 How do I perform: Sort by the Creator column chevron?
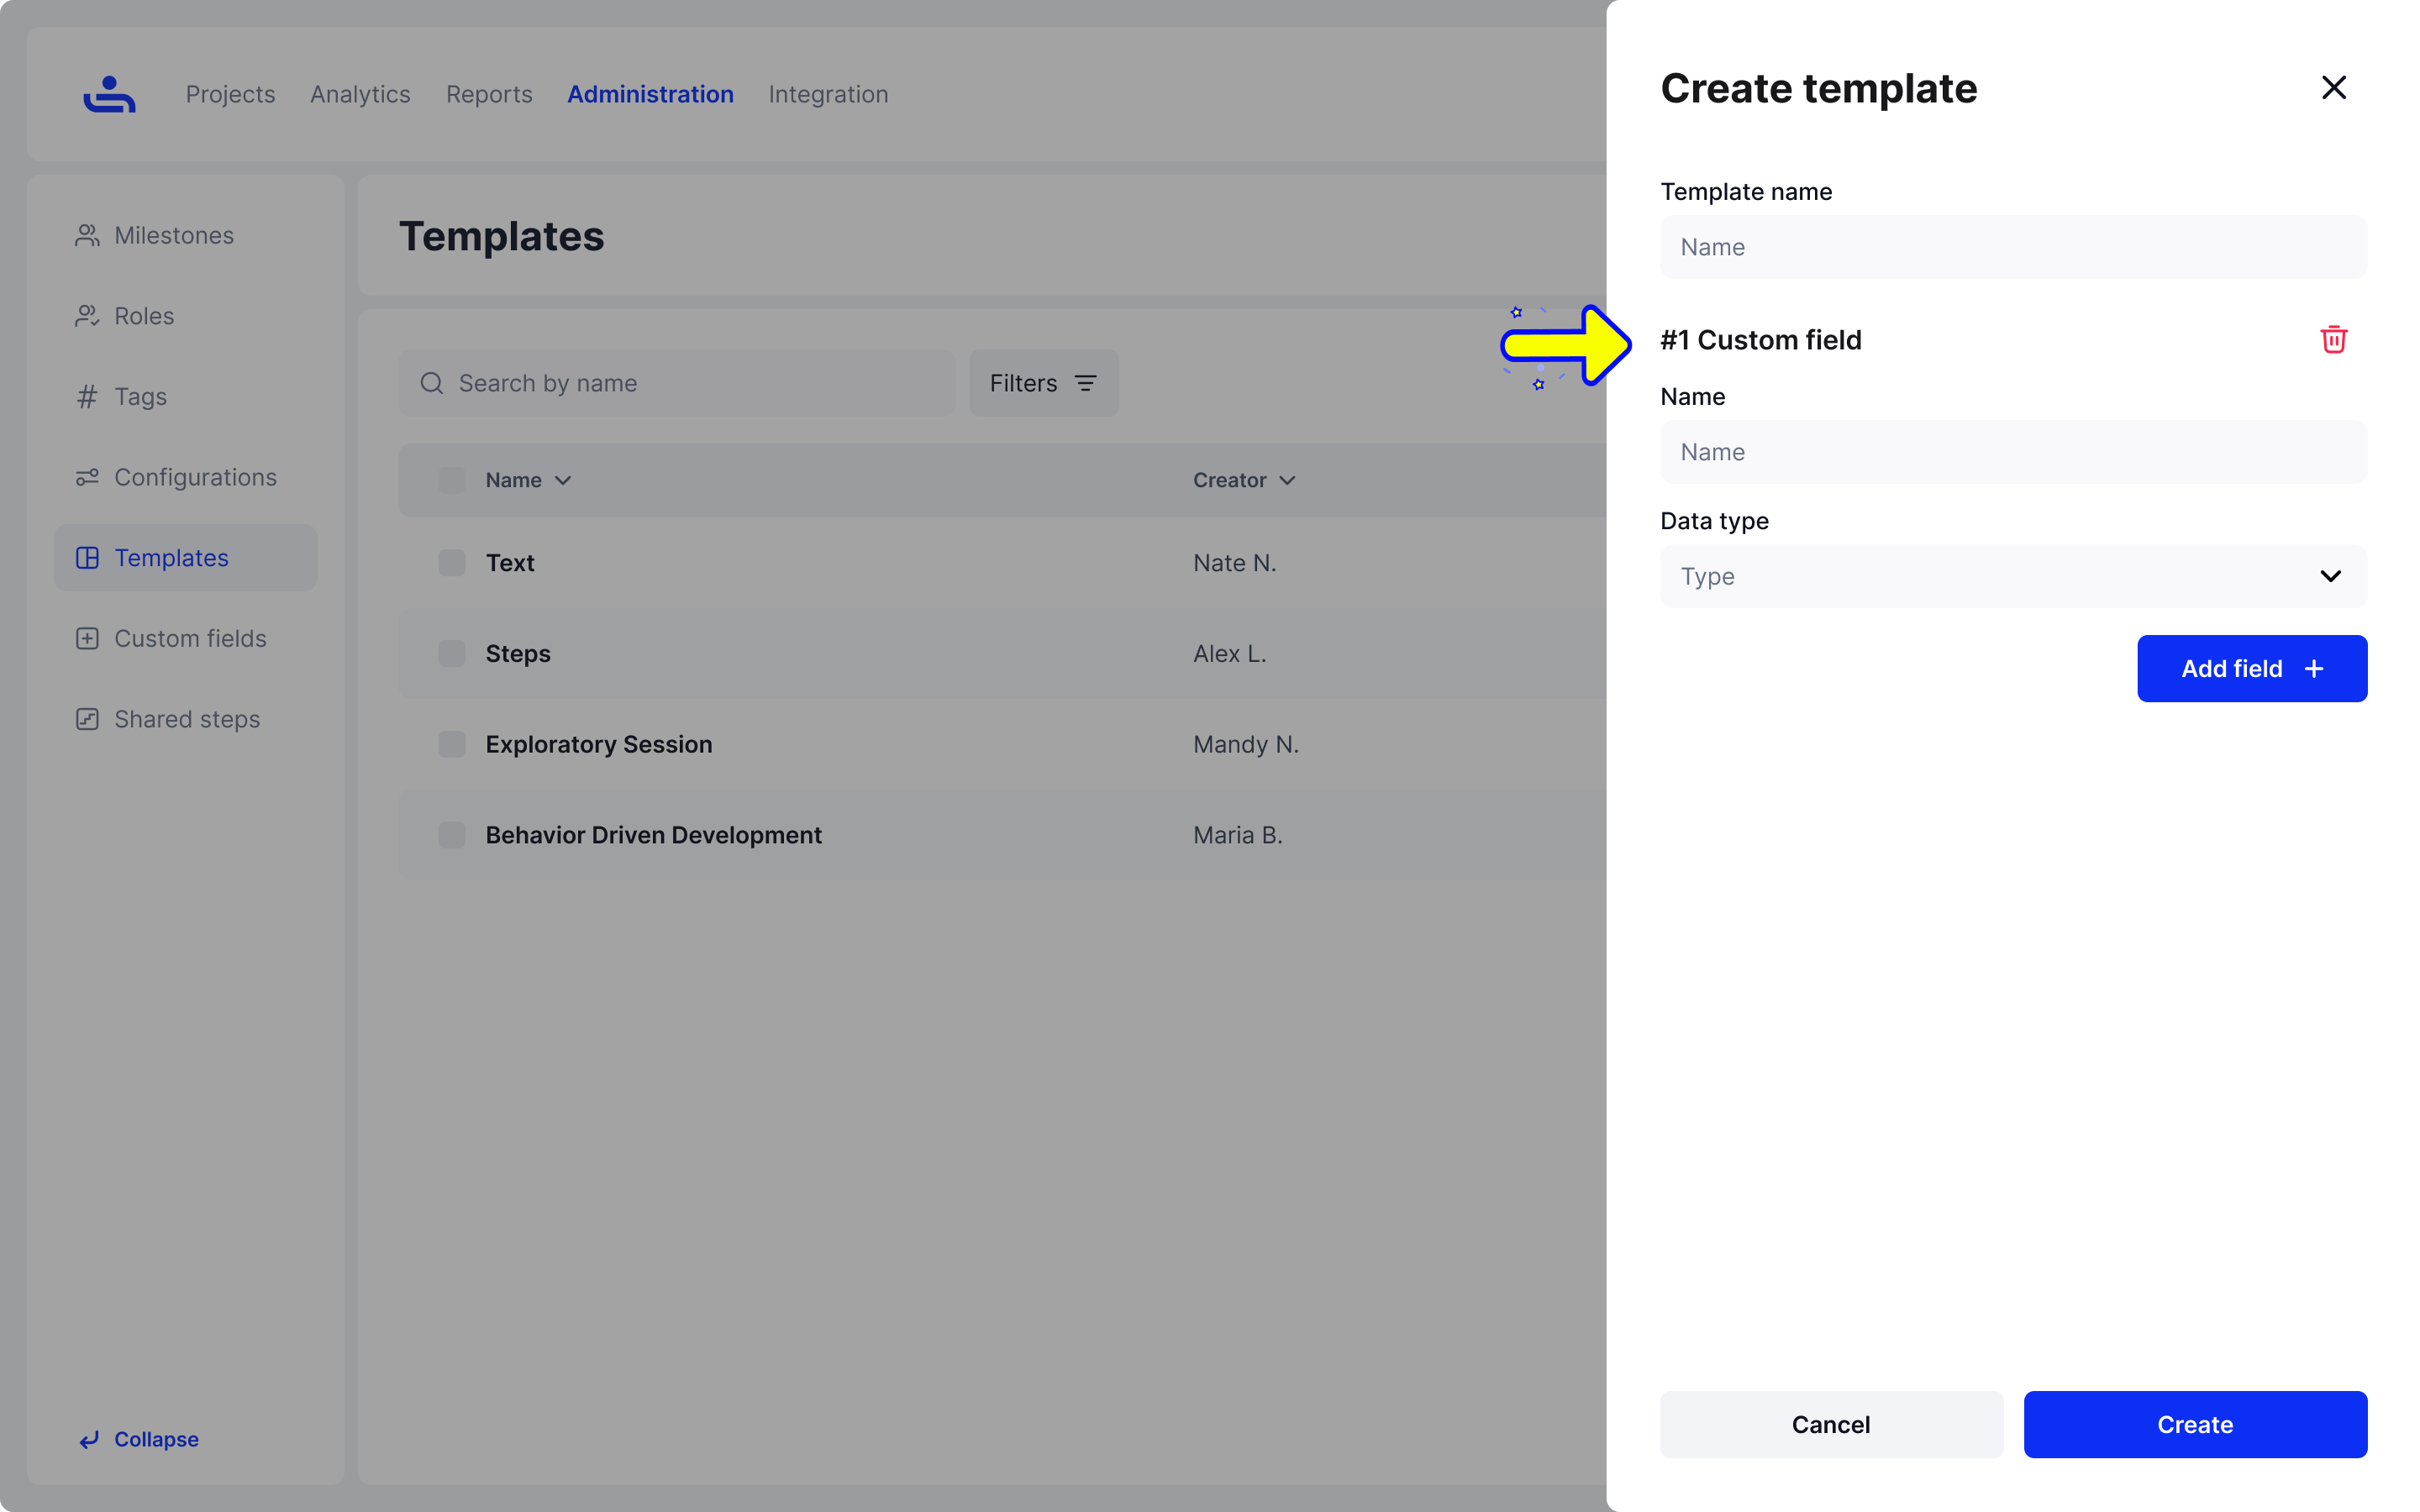point(1287,481)
